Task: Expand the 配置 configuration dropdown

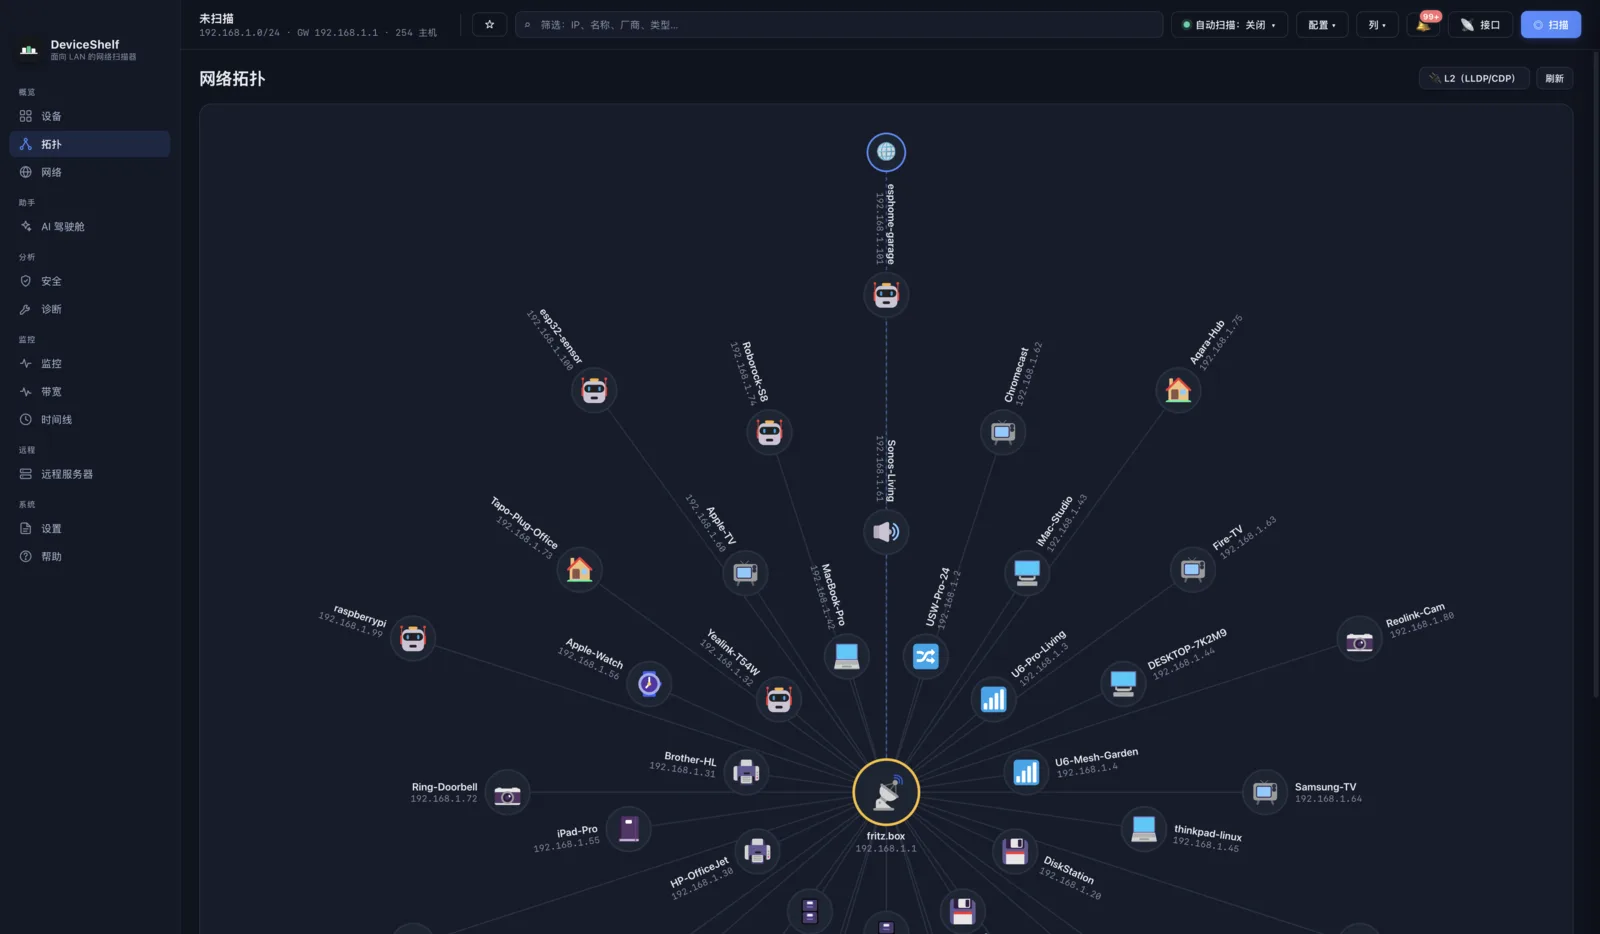Action: tap(1322, 24)
